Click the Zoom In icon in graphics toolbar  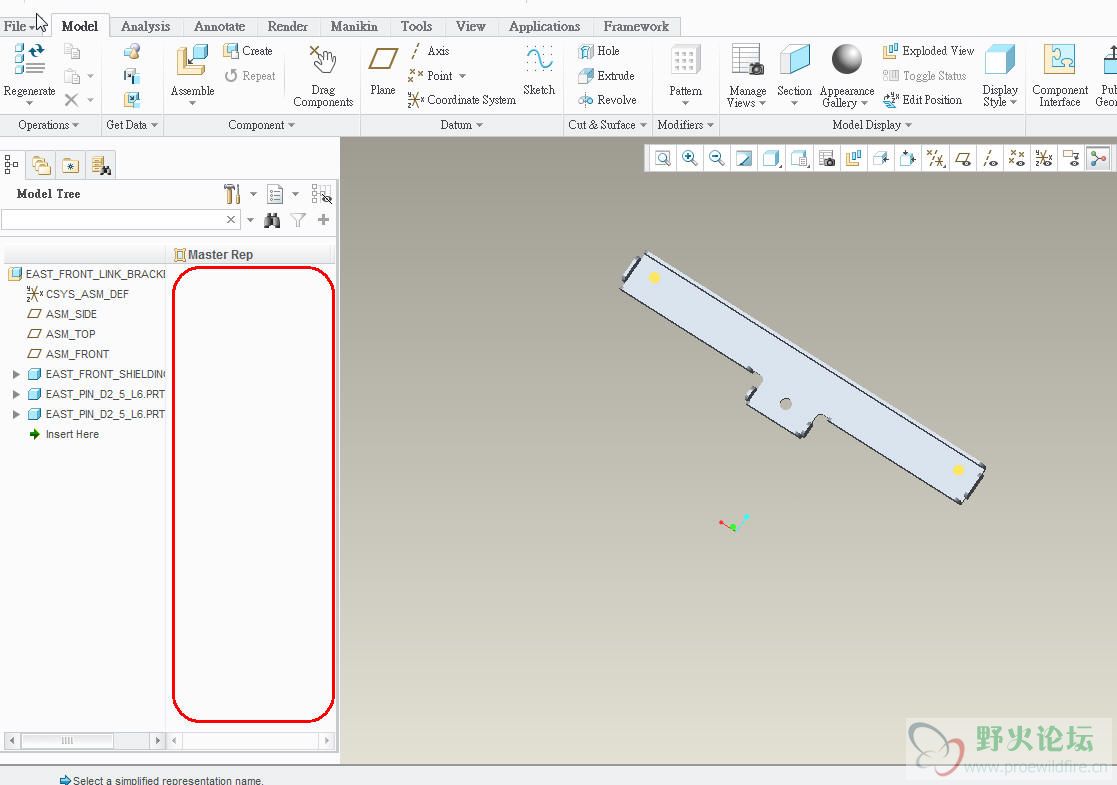(690, 158)
